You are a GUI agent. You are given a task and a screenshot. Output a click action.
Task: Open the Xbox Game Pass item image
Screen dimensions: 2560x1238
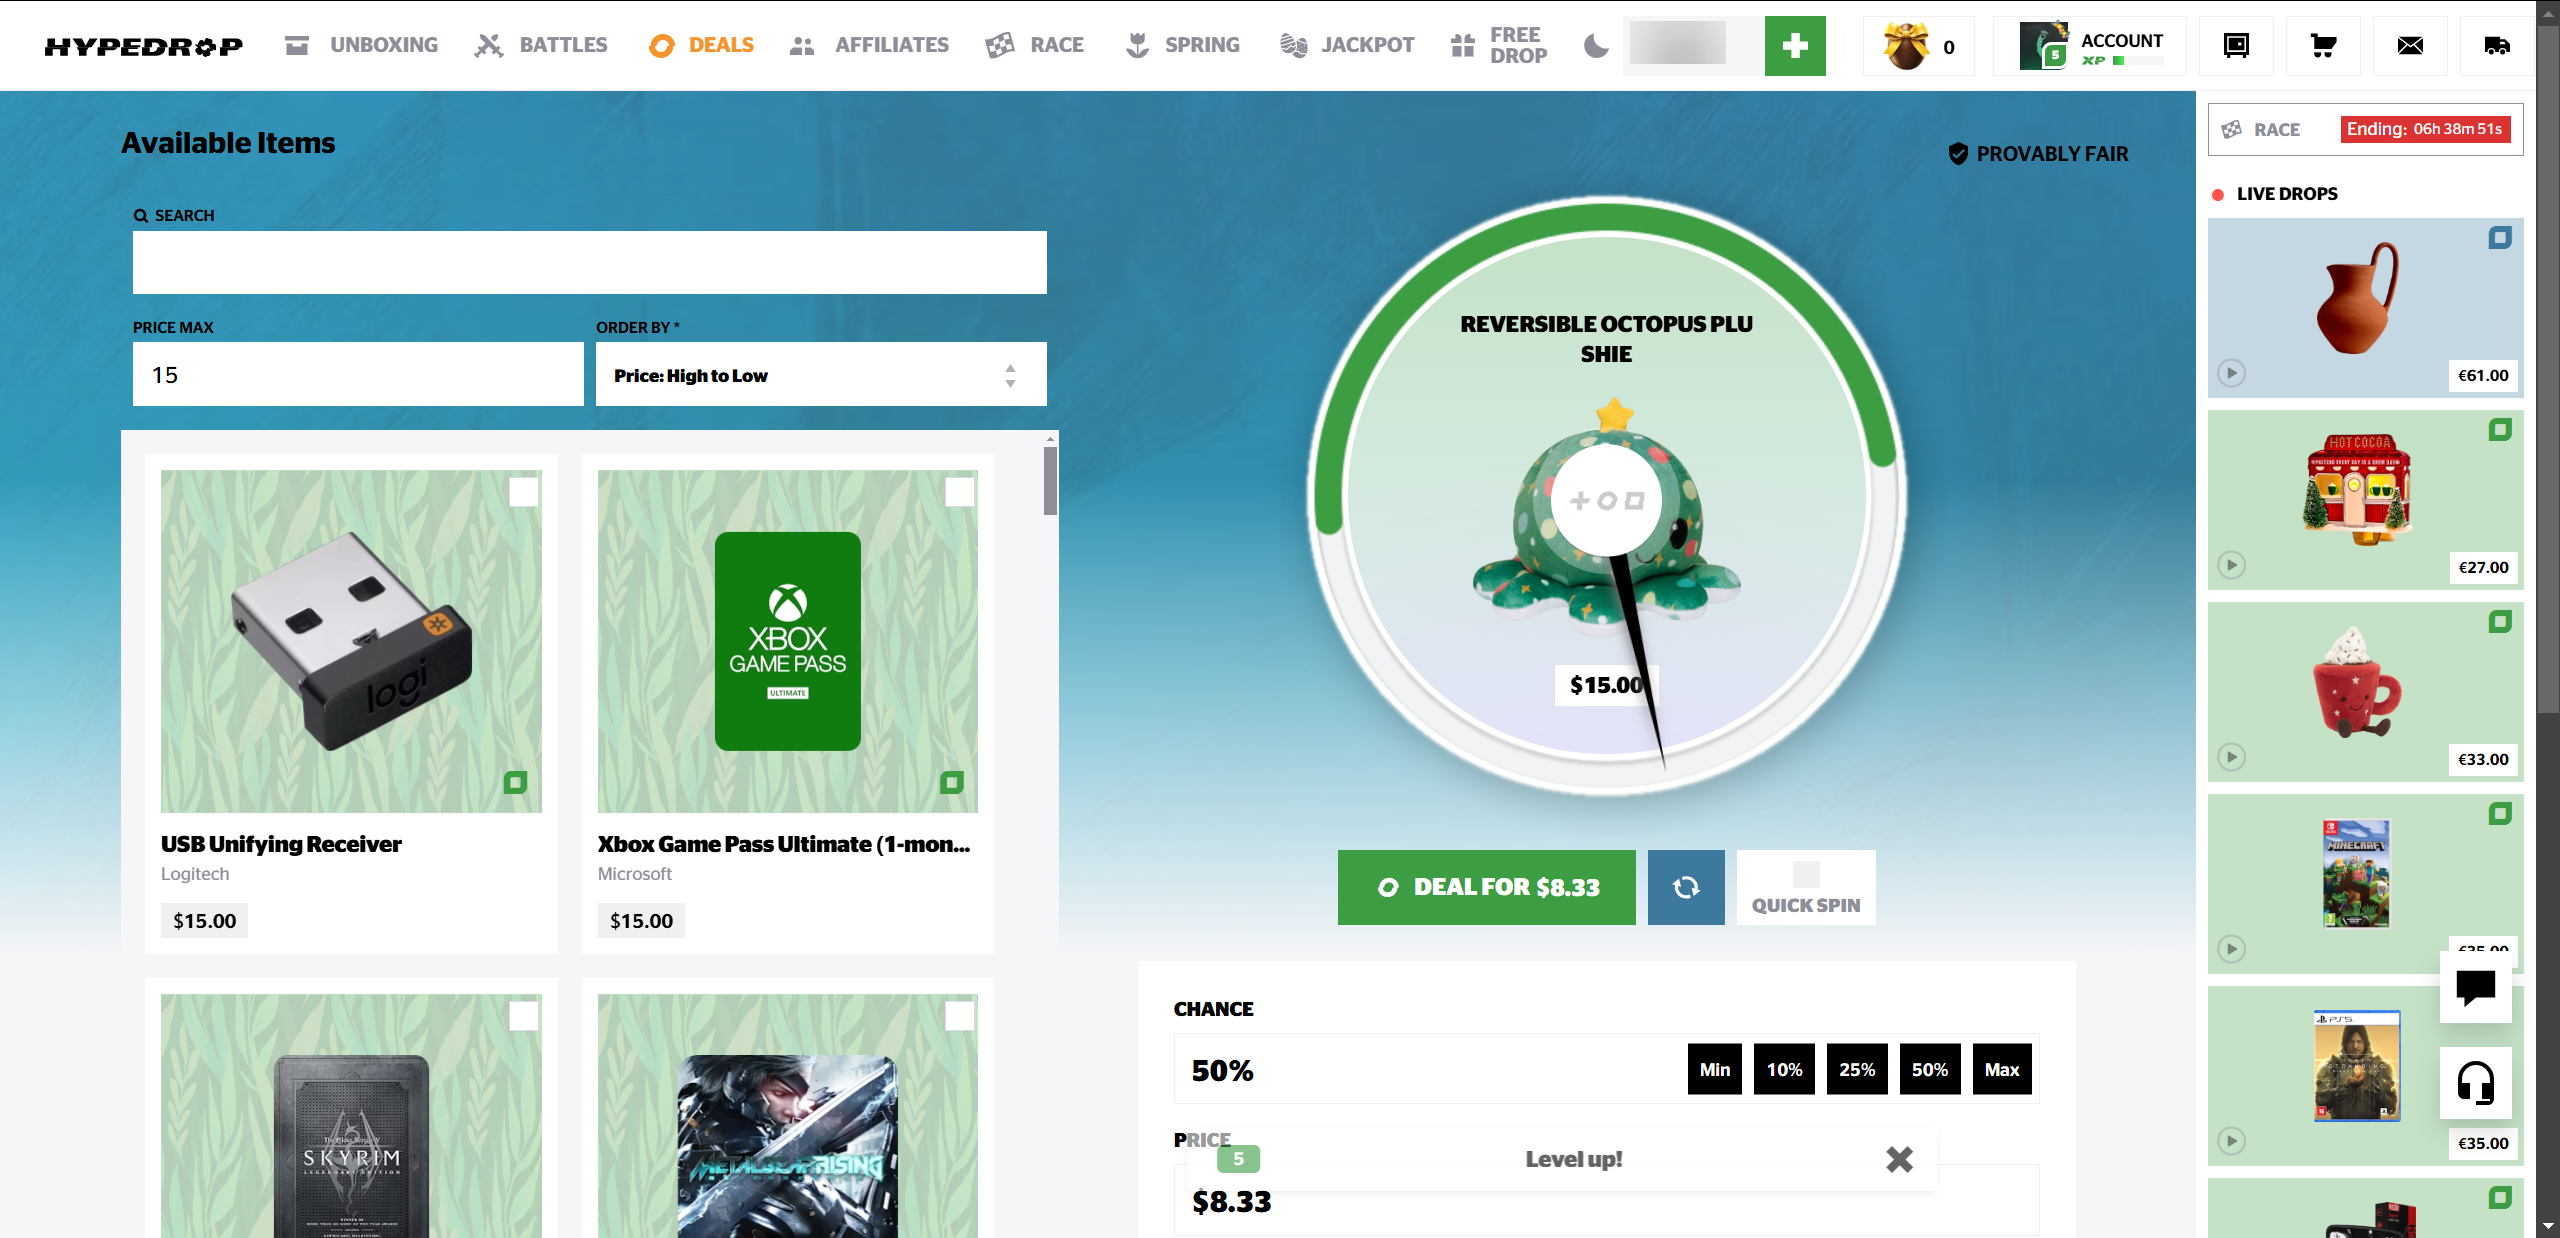point(788,641)
